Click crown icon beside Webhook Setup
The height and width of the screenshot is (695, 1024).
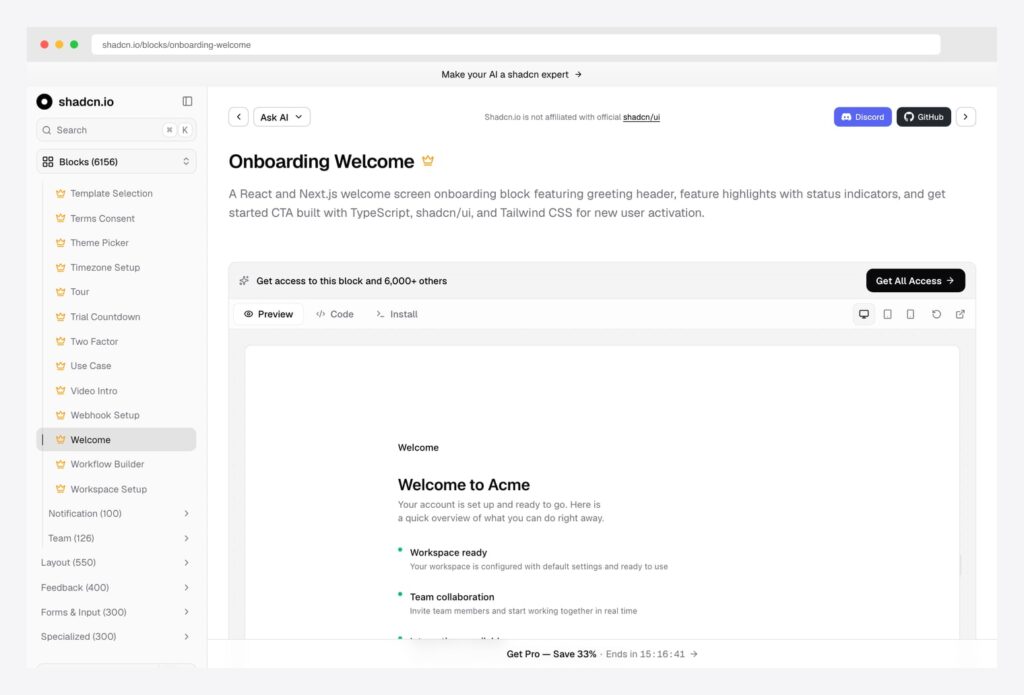(x=61, y=415)
